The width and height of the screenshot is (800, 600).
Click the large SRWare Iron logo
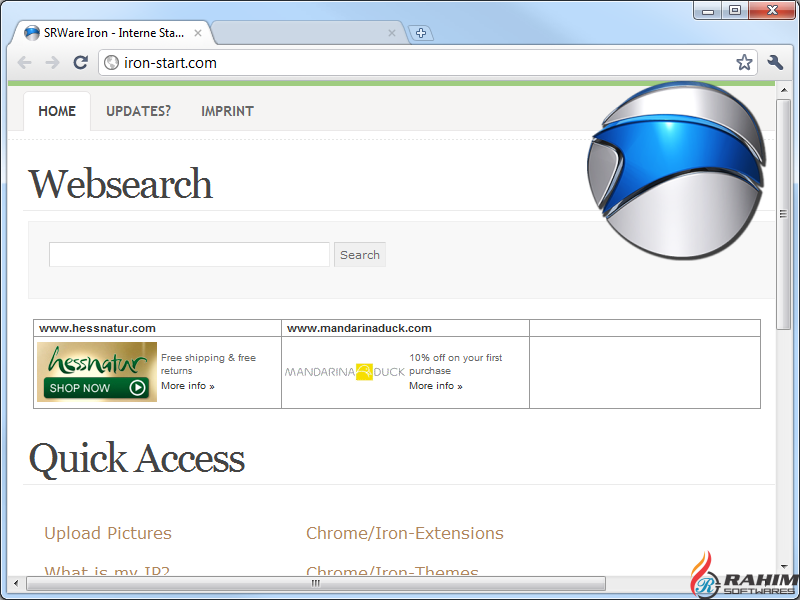pos(677,170)
